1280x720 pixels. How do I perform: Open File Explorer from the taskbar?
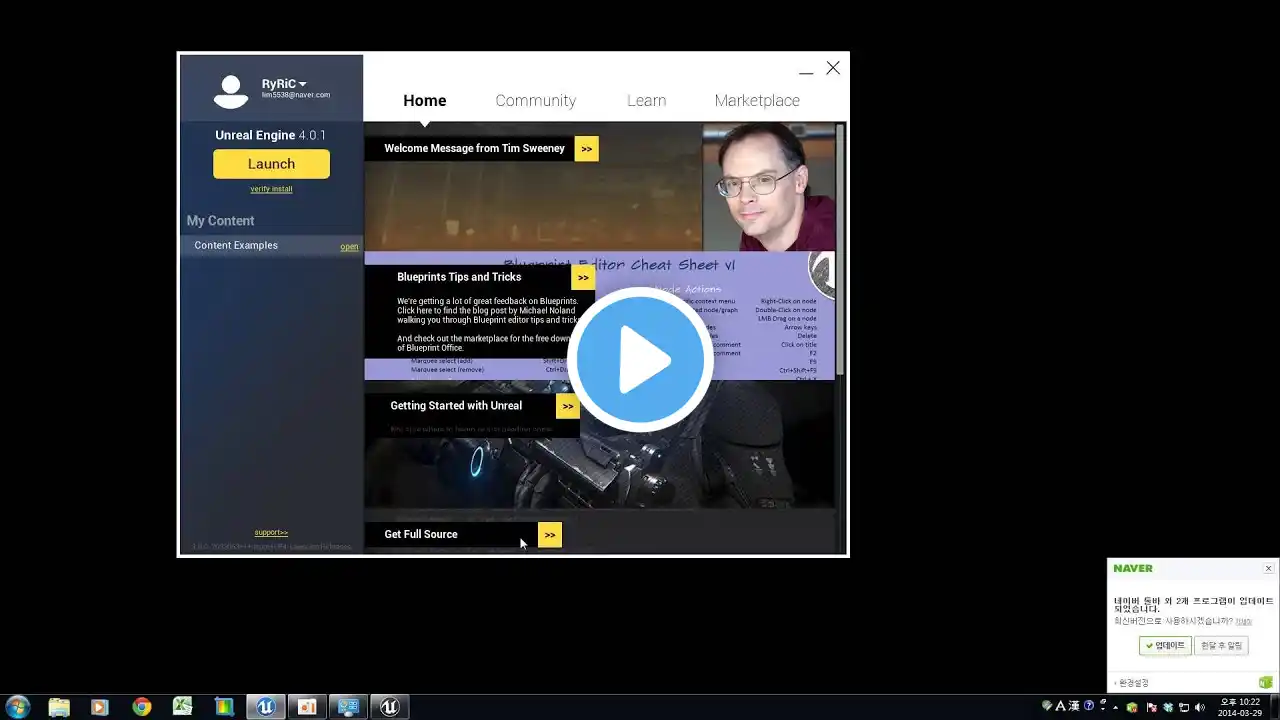59,707
